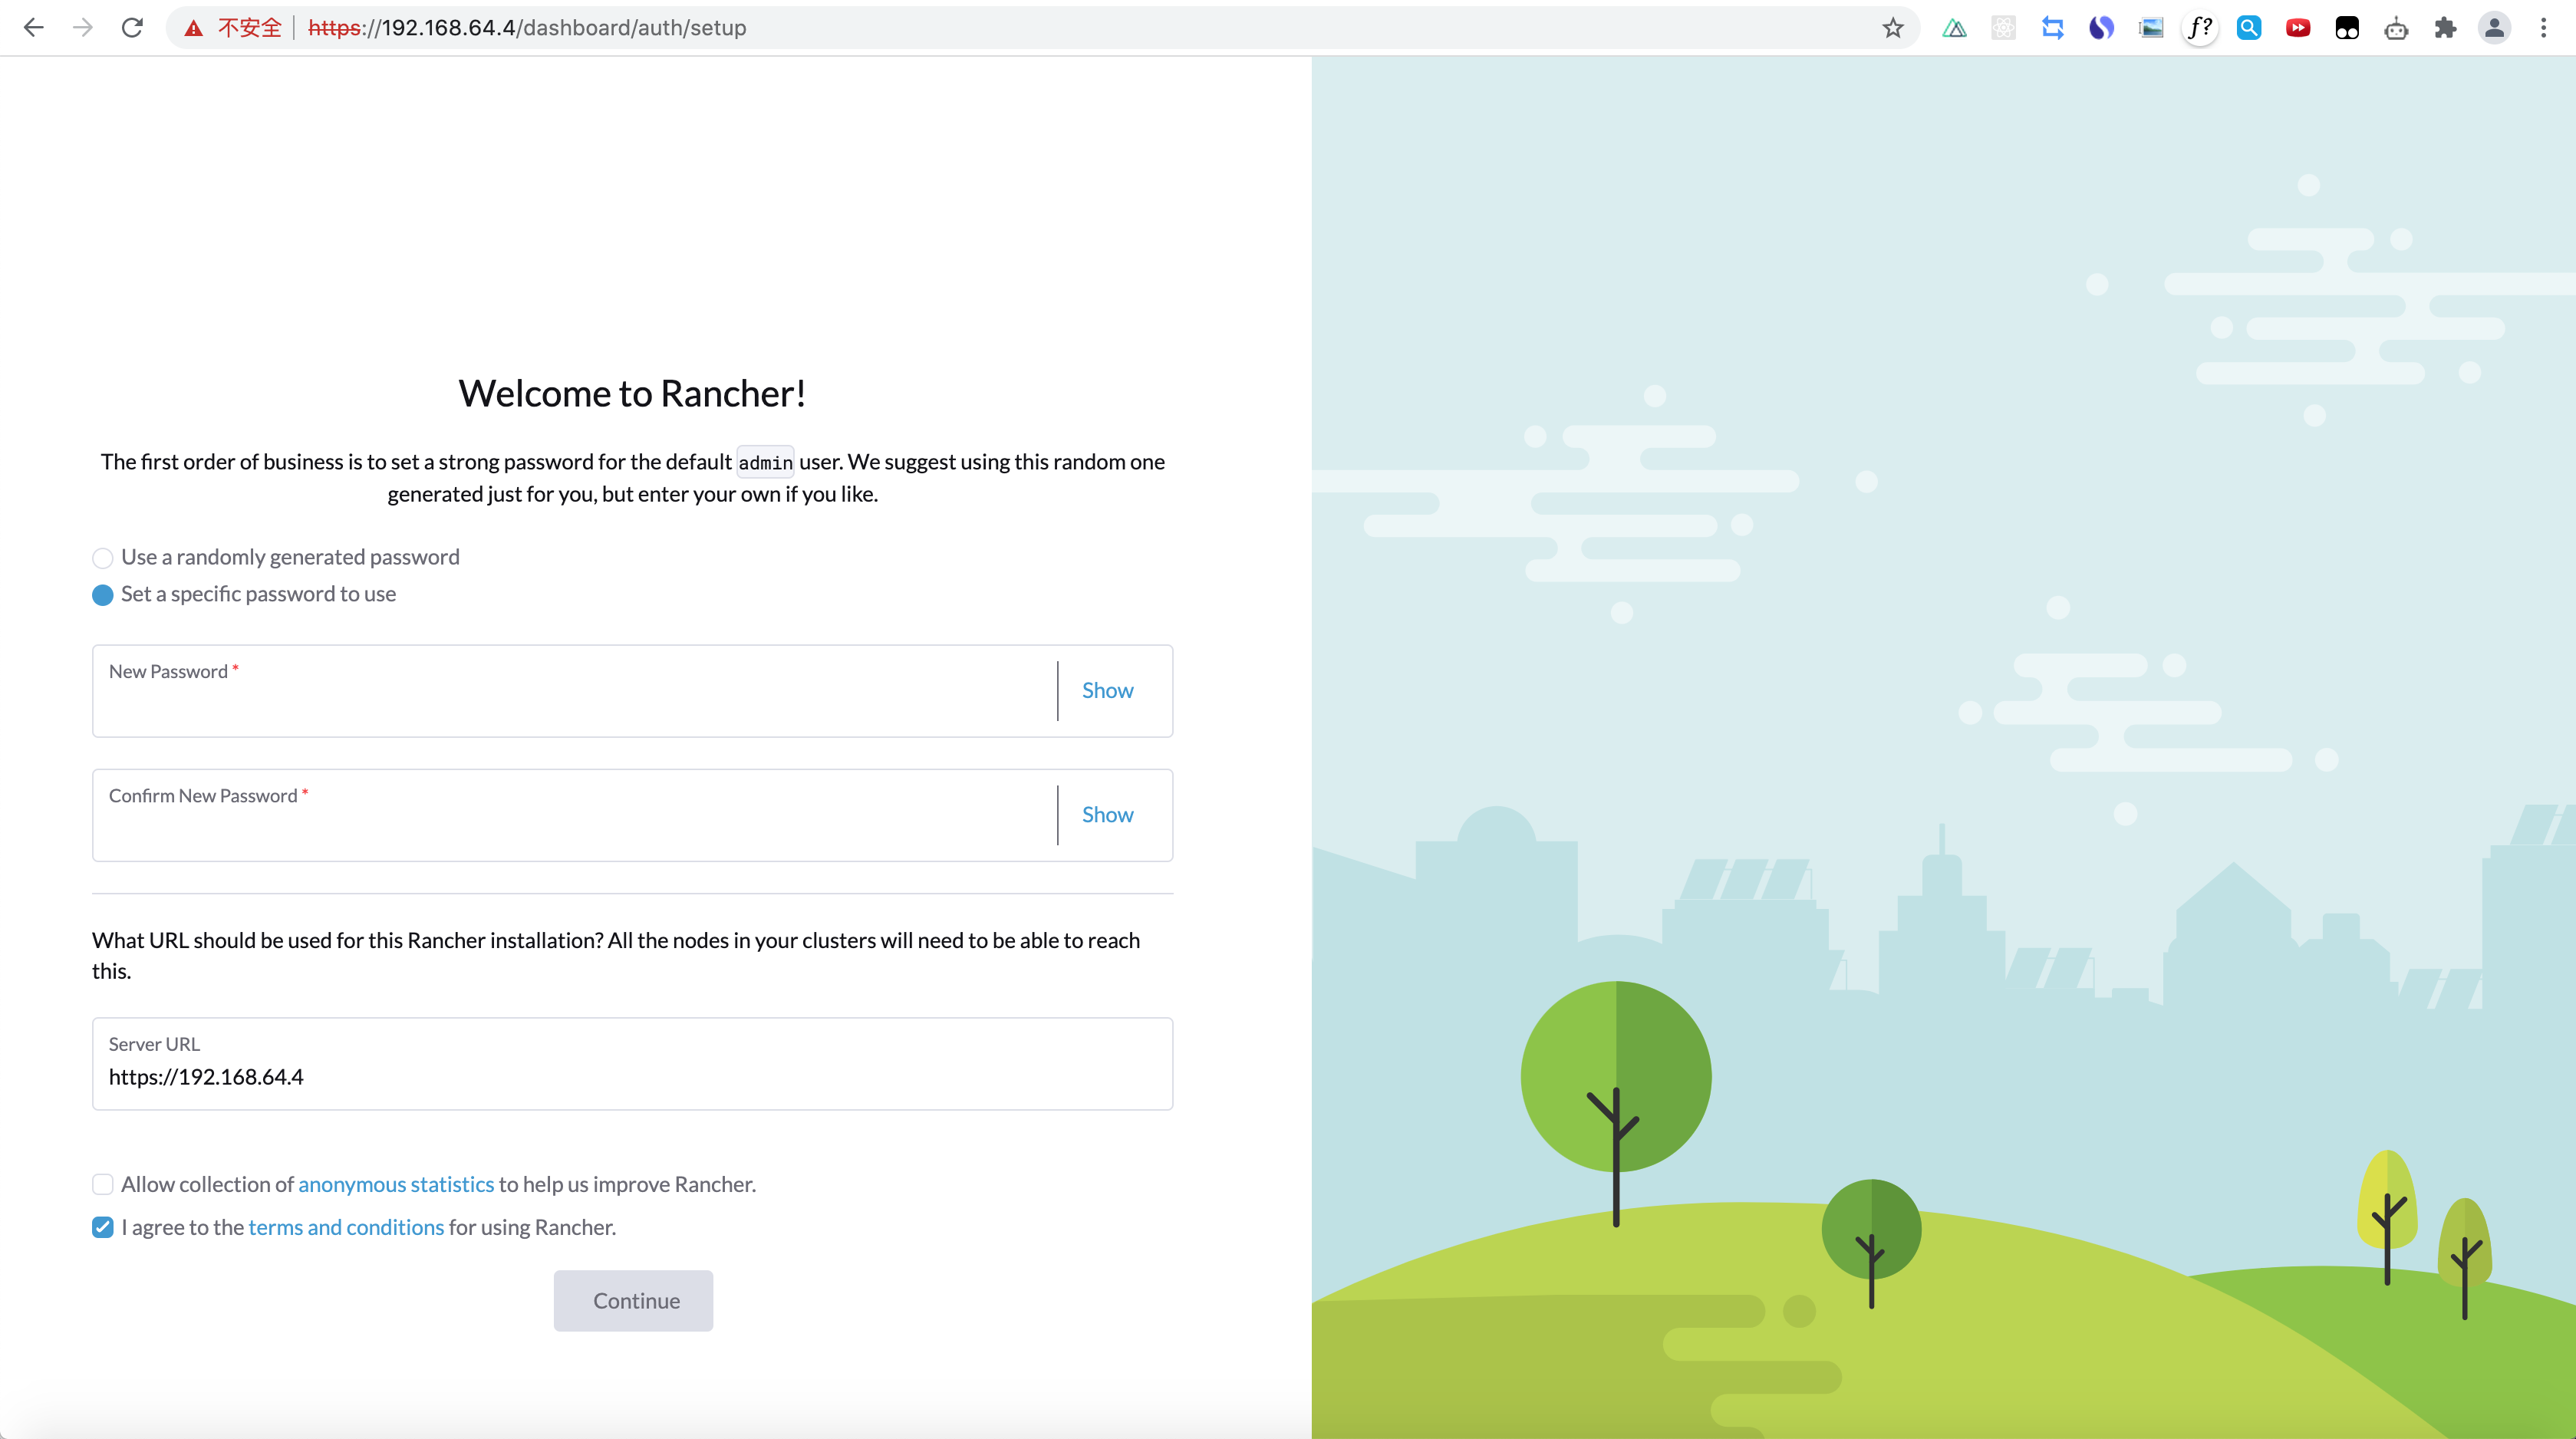Show the New Password text
2576x1439 pixels.
coord(1107,690)
